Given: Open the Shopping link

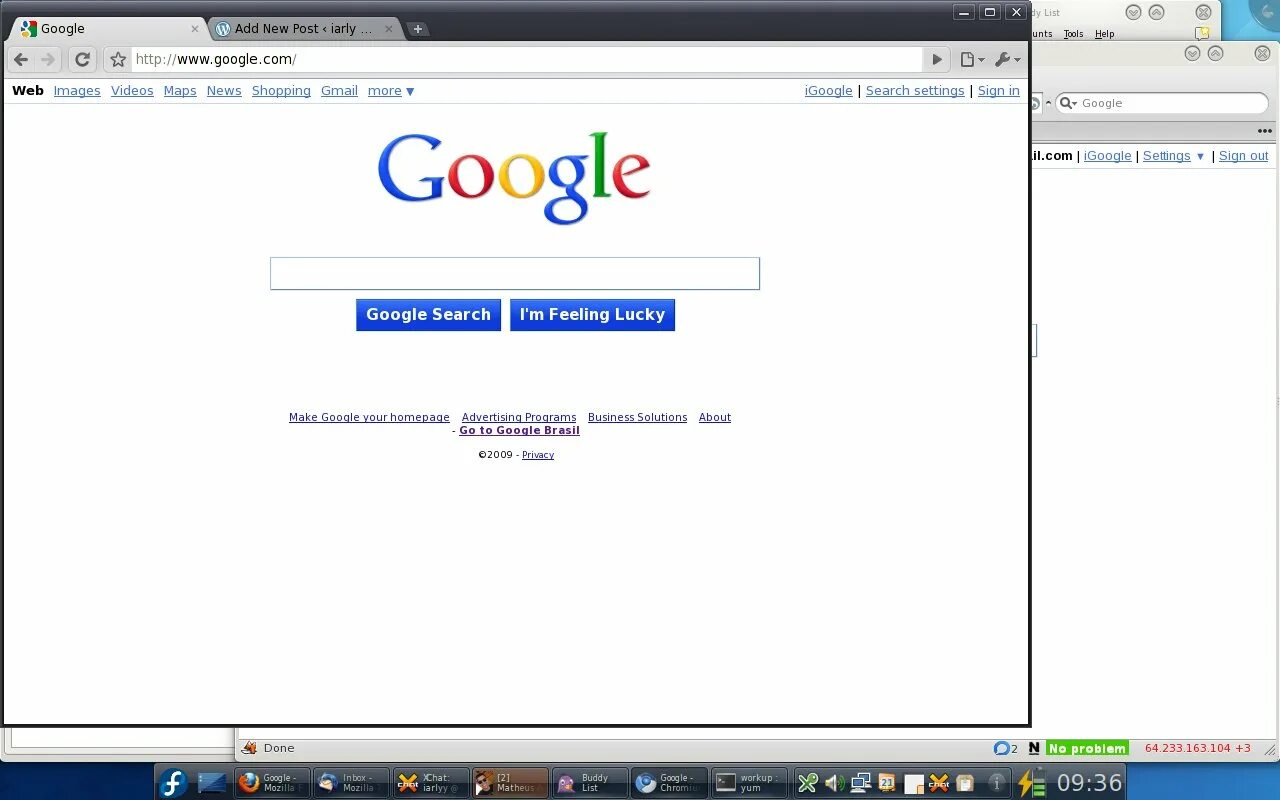Looking at the screenshot, I should click(x=281, y=91).
